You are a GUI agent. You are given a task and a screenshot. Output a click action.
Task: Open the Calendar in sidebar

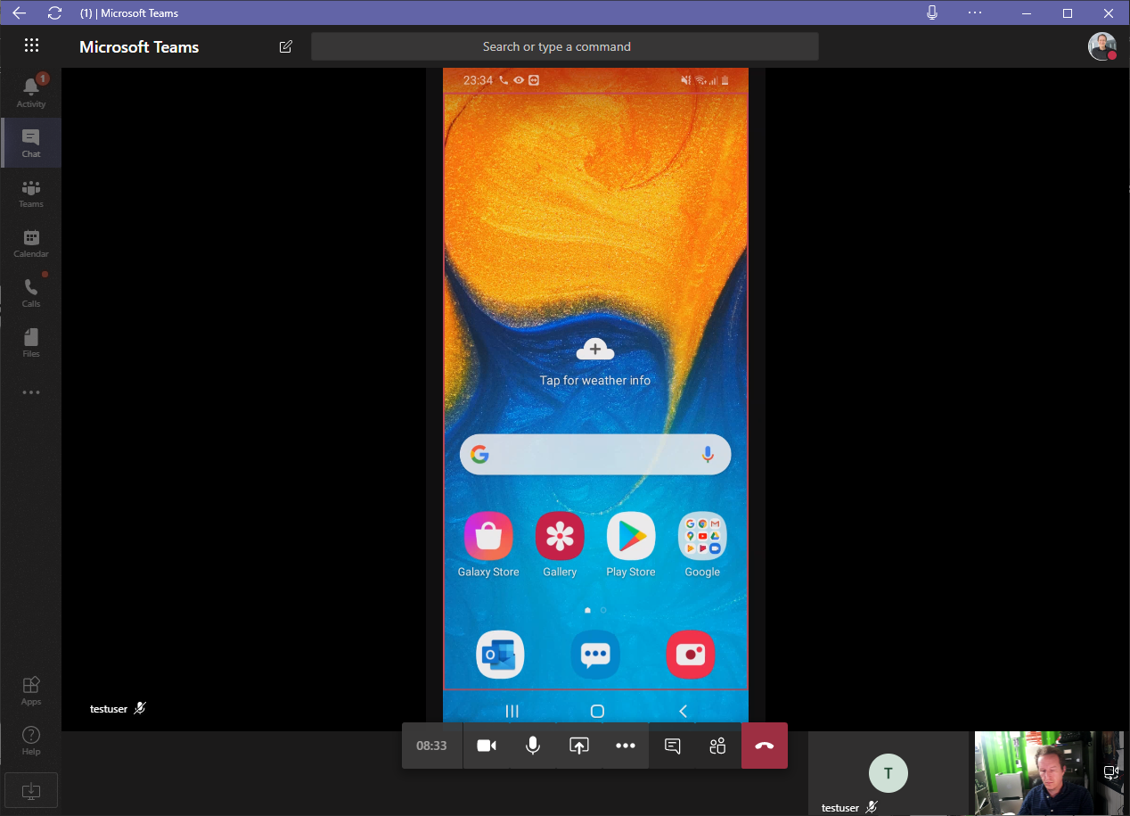31,243
